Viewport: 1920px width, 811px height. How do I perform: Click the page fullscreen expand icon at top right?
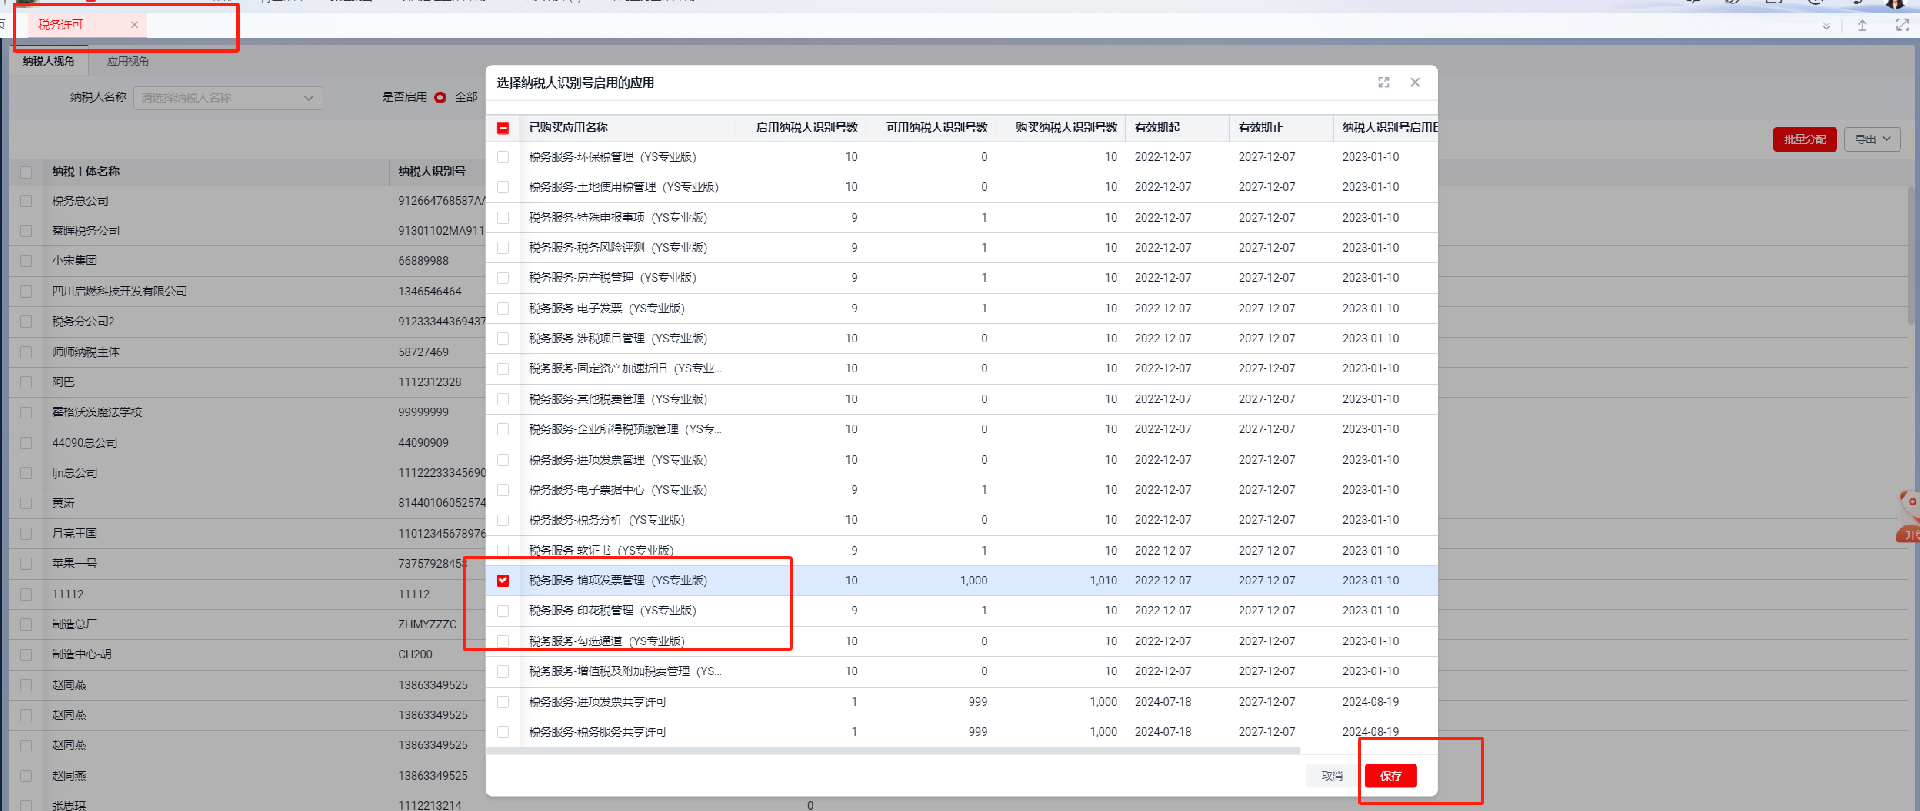(1902, 26)
